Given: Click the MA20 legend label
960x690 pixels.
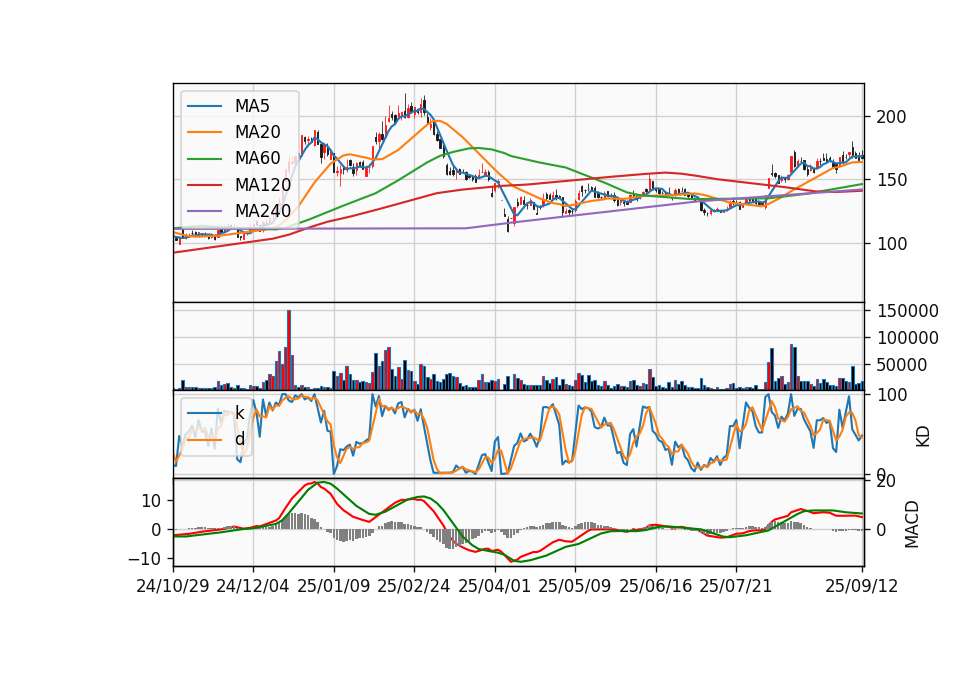Looking at the screenshot, I should pos(257,132).
